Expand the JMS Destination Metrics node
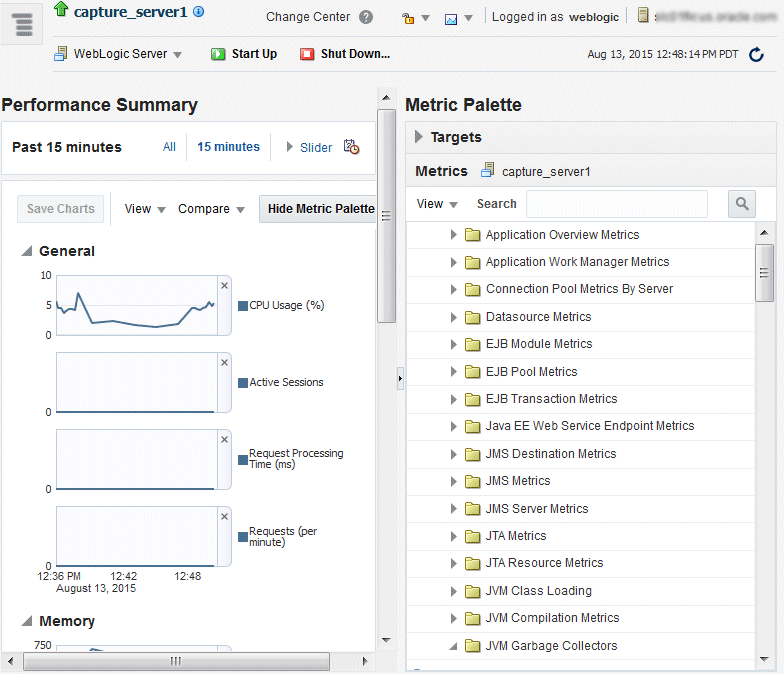This screenshot has width=784, height=674. 453,454
